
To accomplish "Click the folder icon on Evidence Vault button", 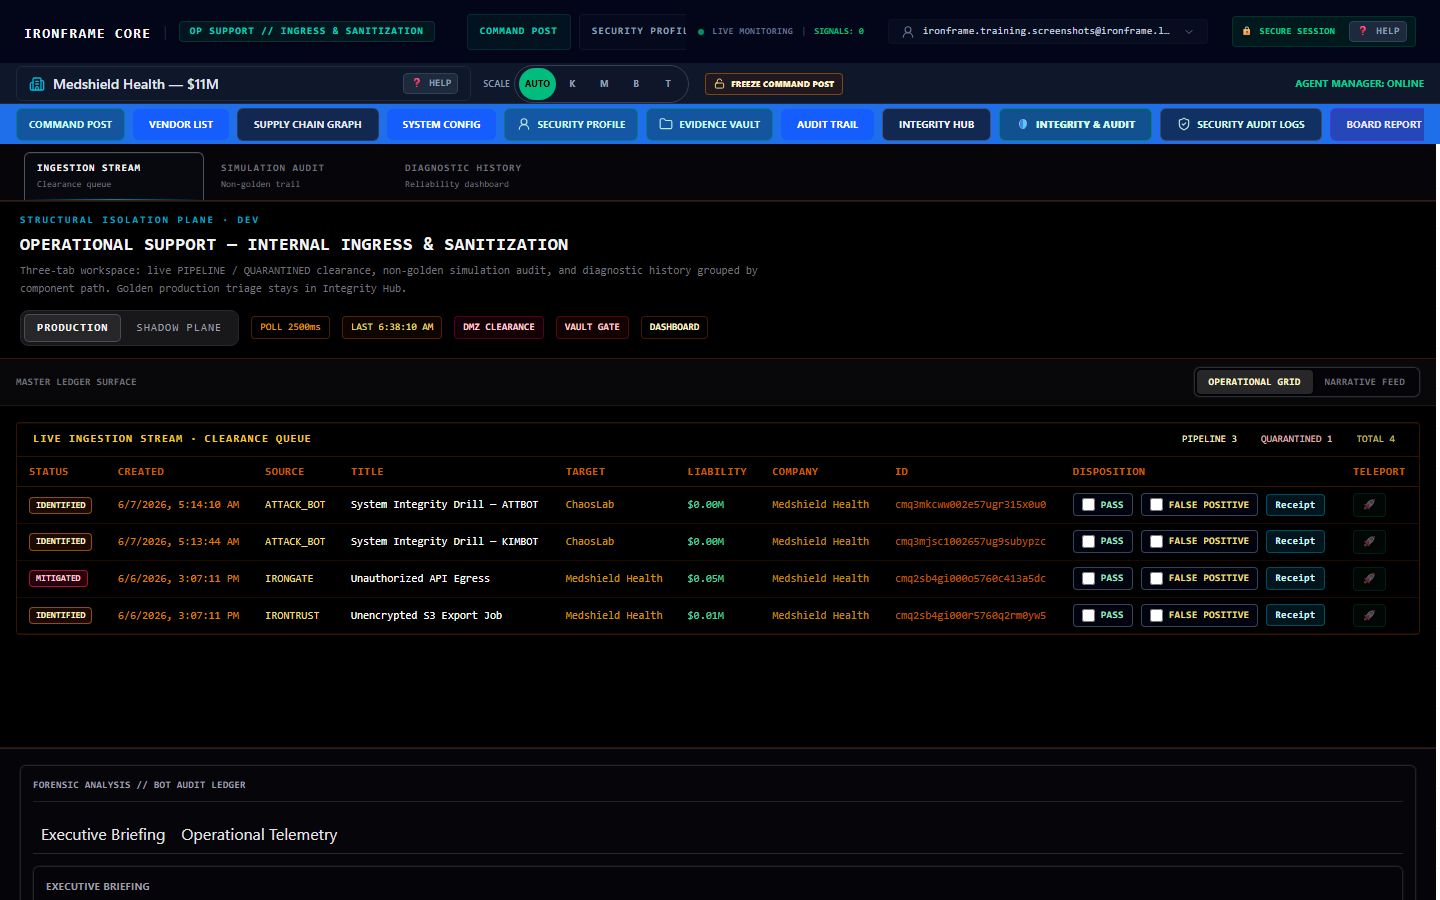I will pyautogui.click(x=666, y=124).
